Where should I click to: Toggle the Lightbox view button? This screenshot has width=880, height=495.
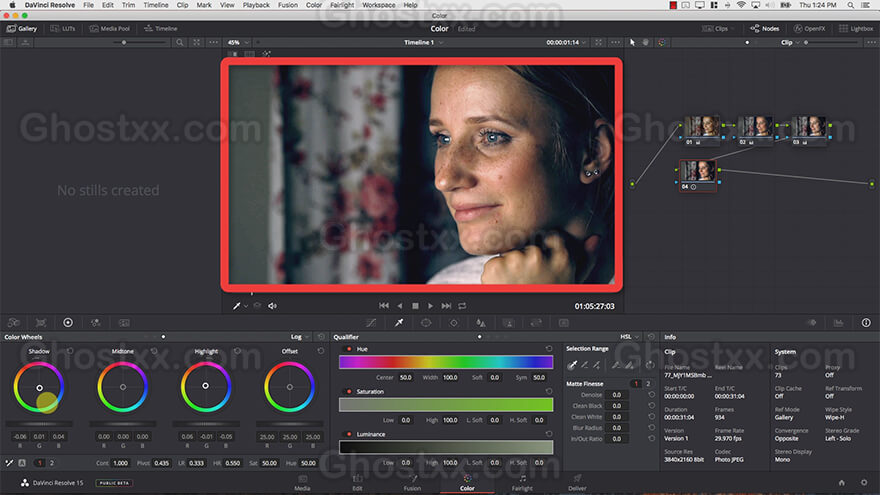coord(856,29)
